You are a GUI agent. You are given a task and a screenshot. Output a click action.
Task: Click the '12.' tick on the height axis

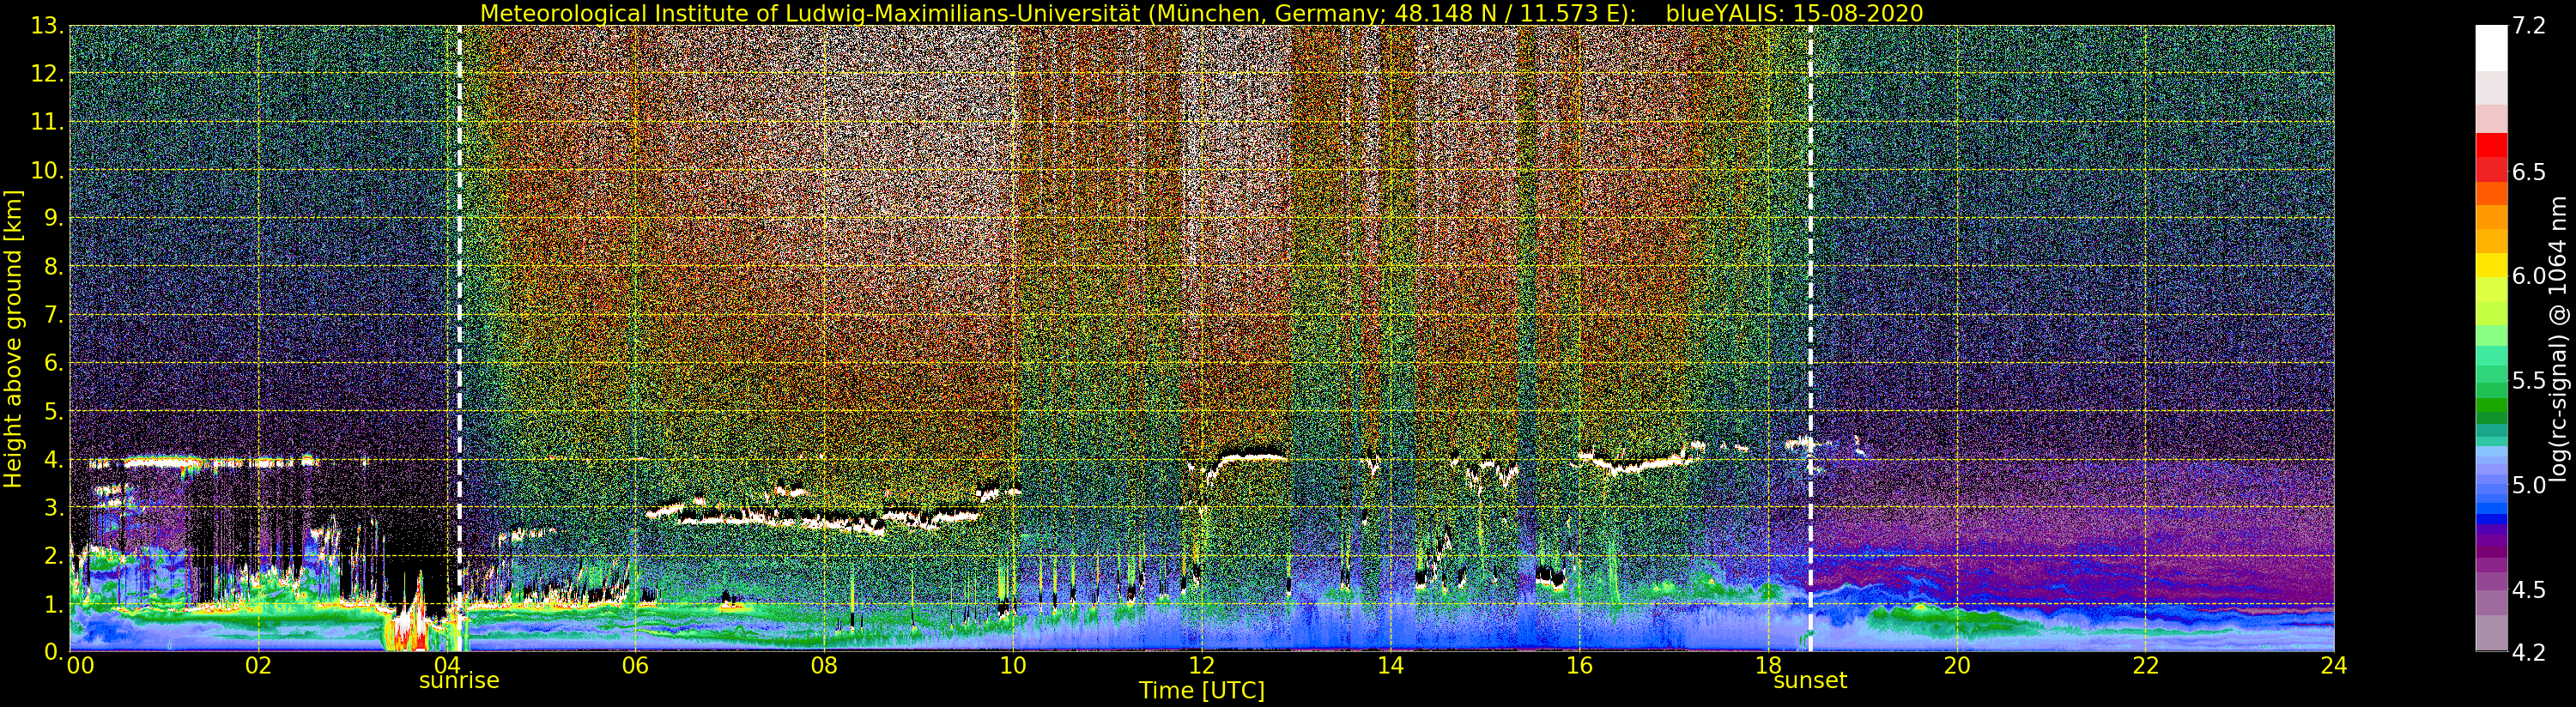pos(48,74)
